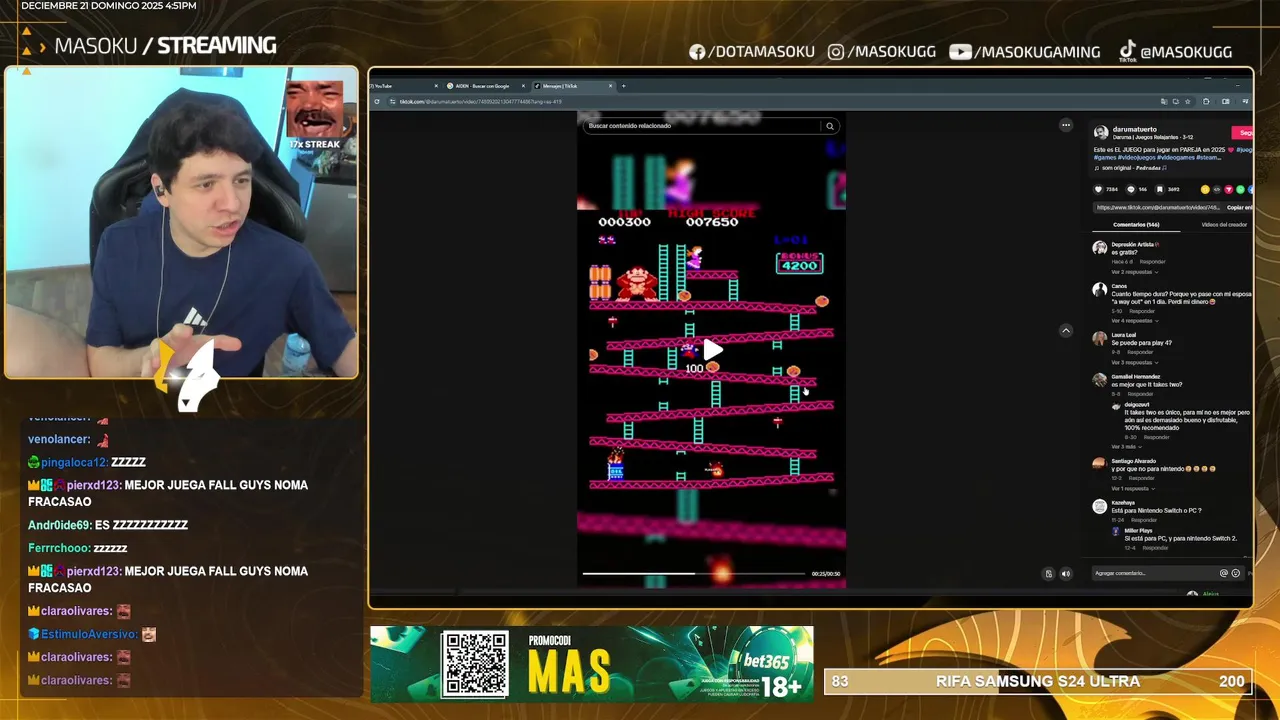Viewport: 1280px width, 720px height.
Task: Click the green WhatsApp share icon
Action: [1240, 189]
